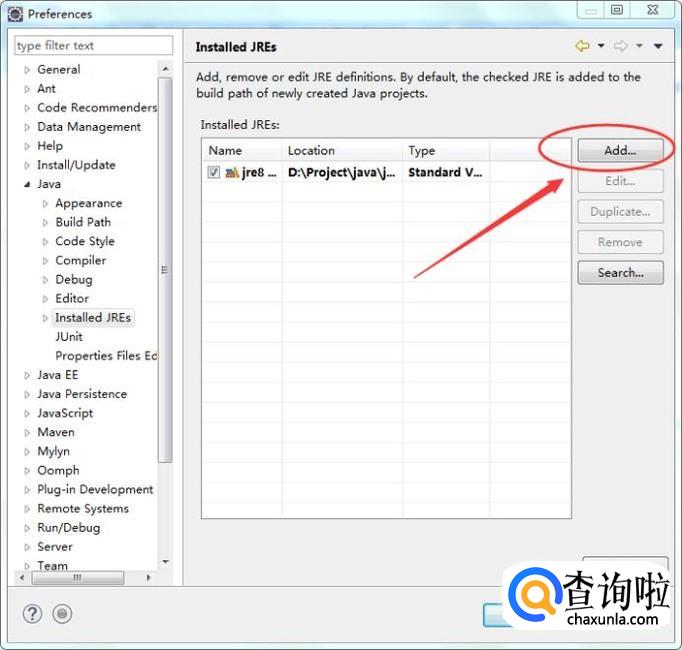Open the forward history dropdown arrow
Screen dimensions: 682x650
click(639, 45)
